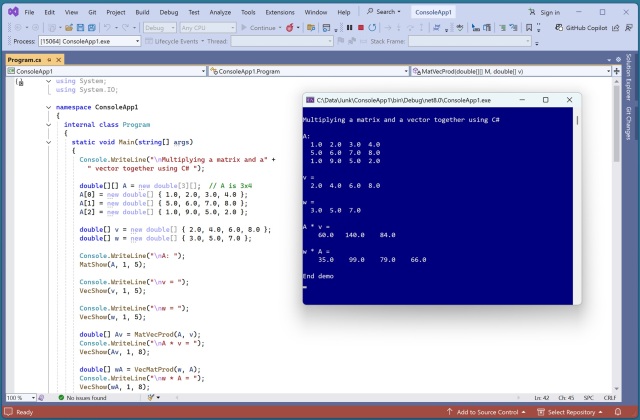
Task: Pause debugging with the Break All icon
Action: coord(349,28)
